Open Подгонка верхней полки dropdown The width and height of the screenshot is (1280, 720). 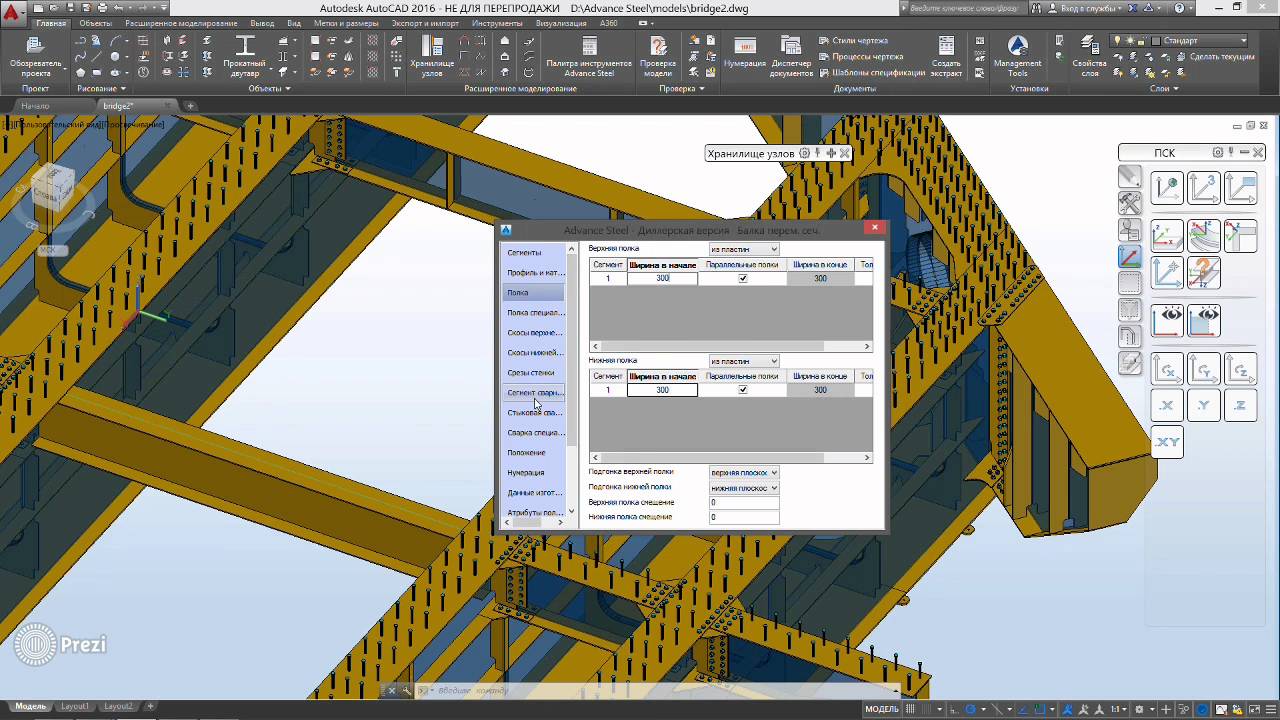point(744,472)
